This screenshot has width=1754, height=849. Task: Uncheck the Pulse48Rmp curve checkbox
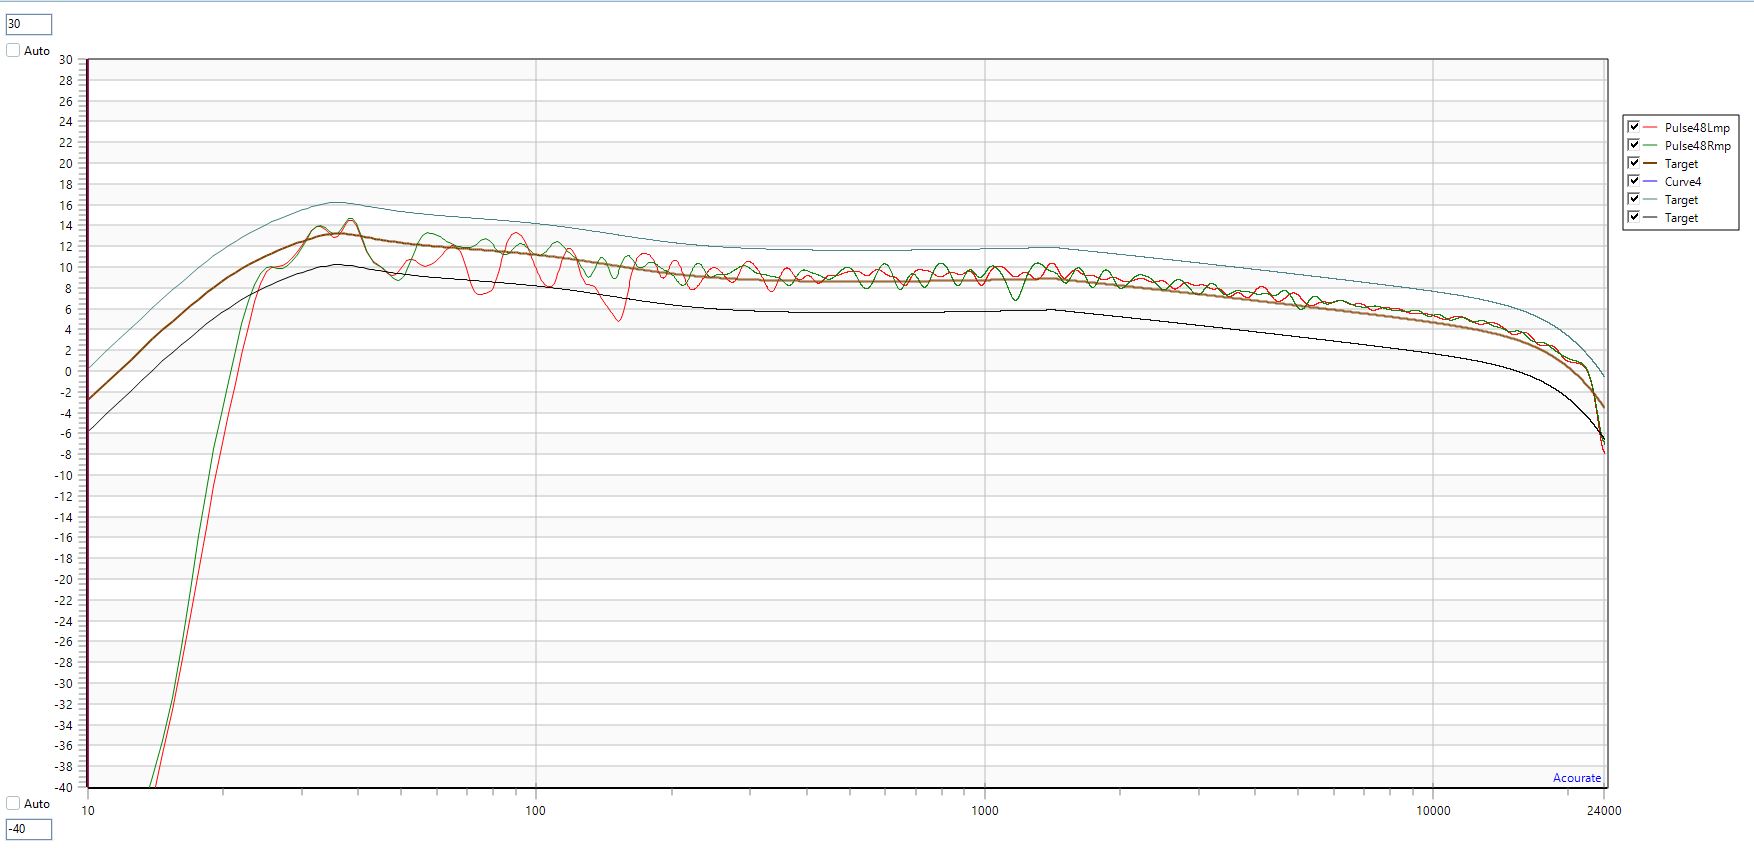pyautogui.click(x=1634, y=145)
